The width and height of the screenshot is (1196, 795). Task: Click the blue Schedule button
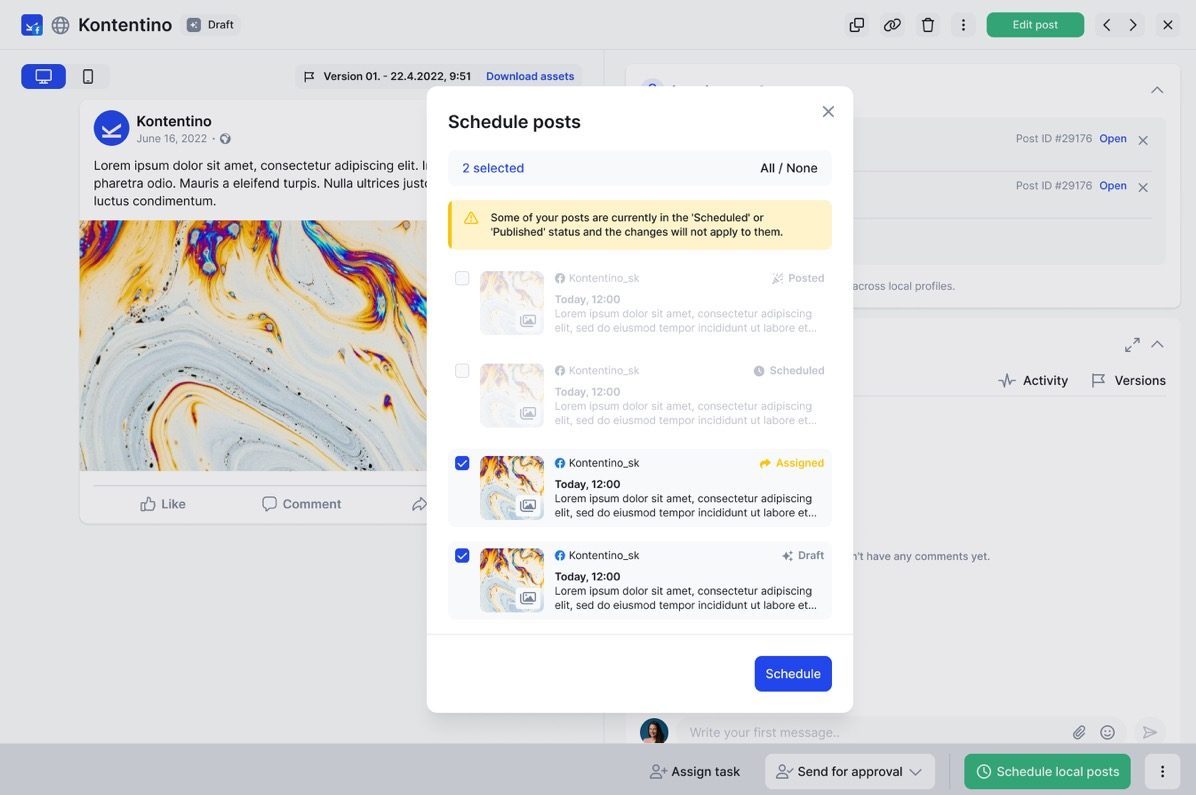[x=793, y=674]
